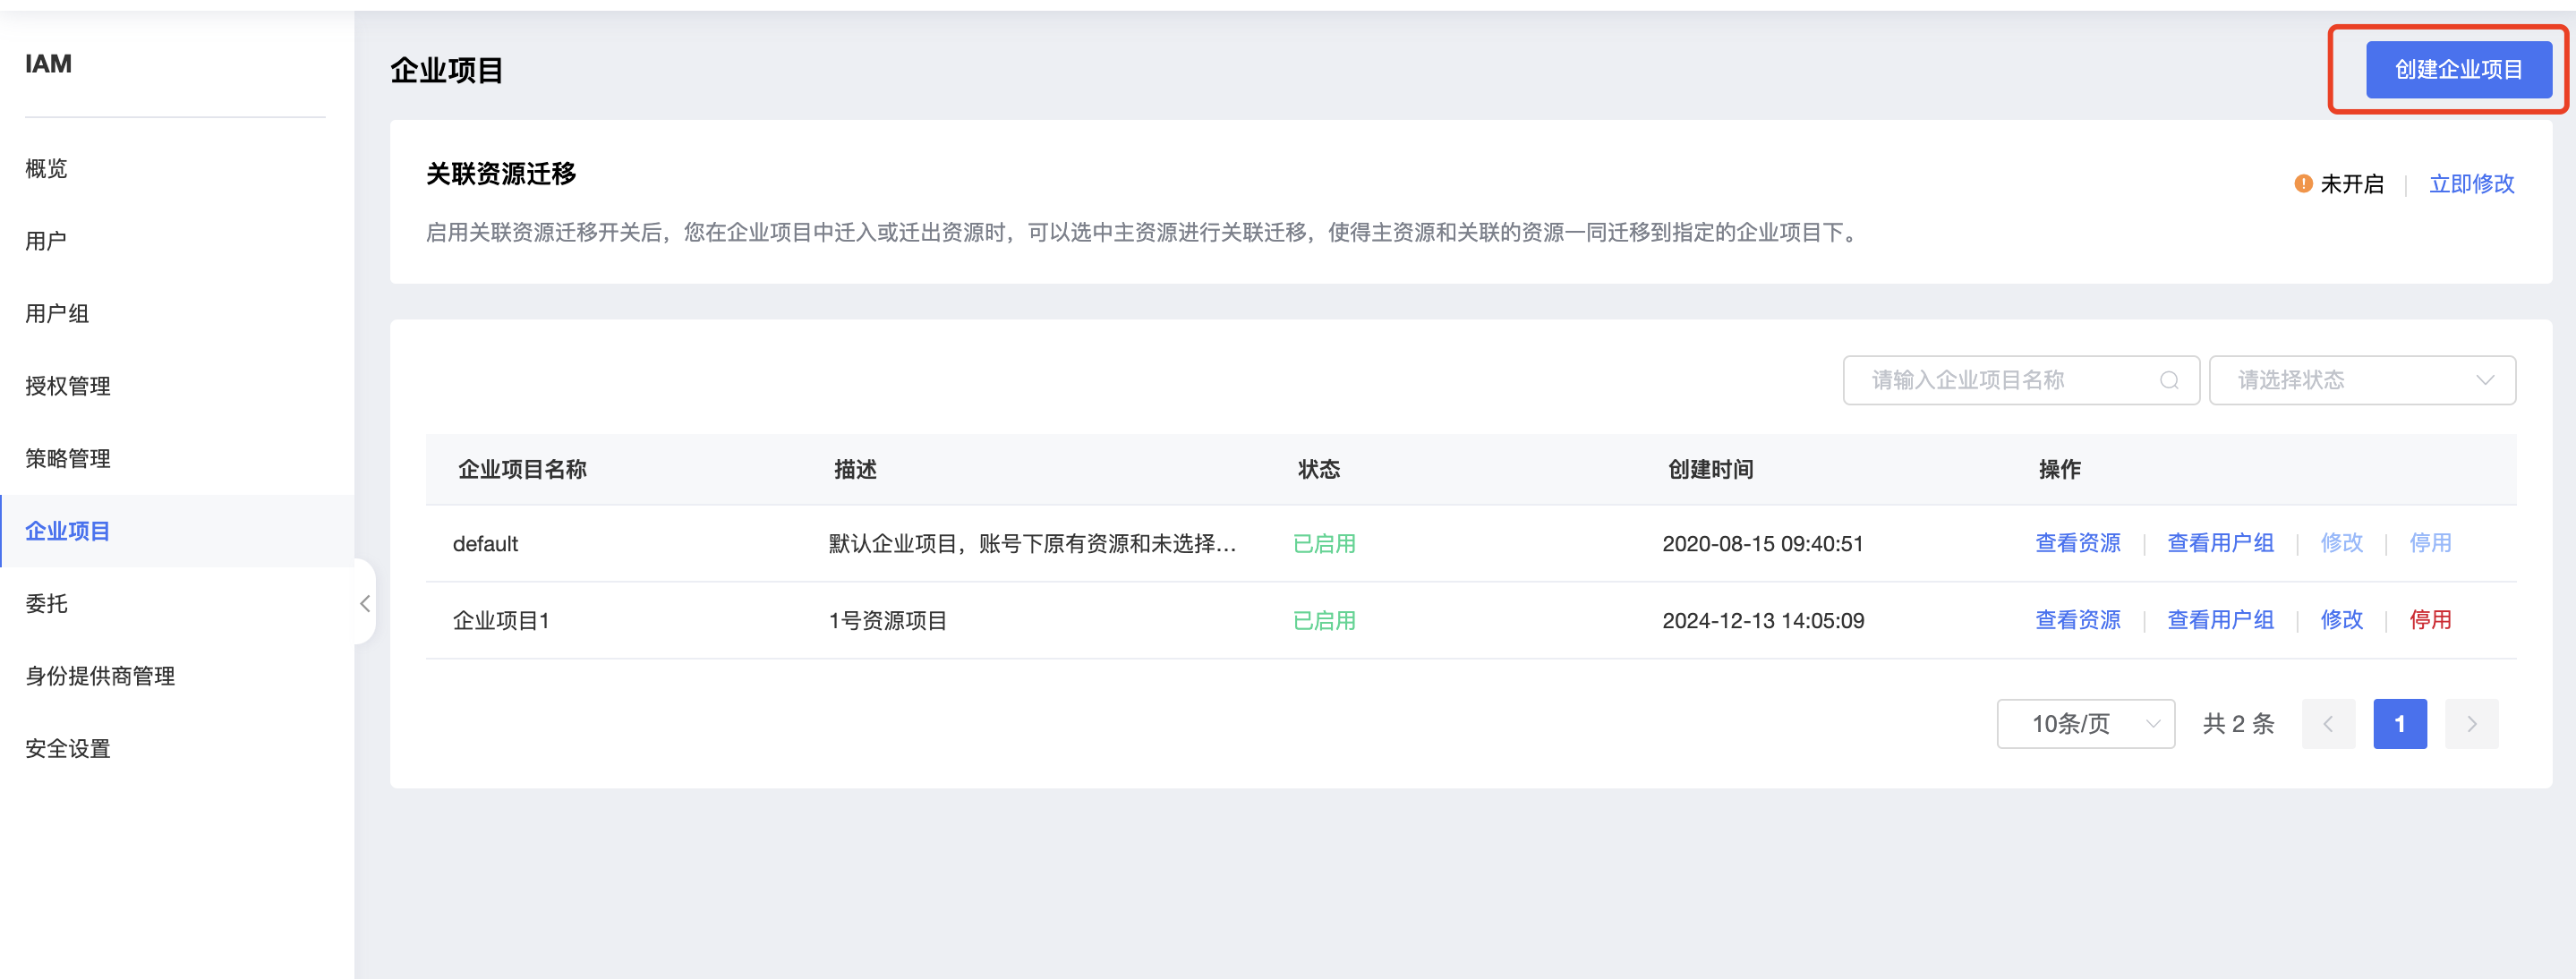The image size is (2576, 979).
Task: Click the 状态 column header
Action: point(1319,469)
